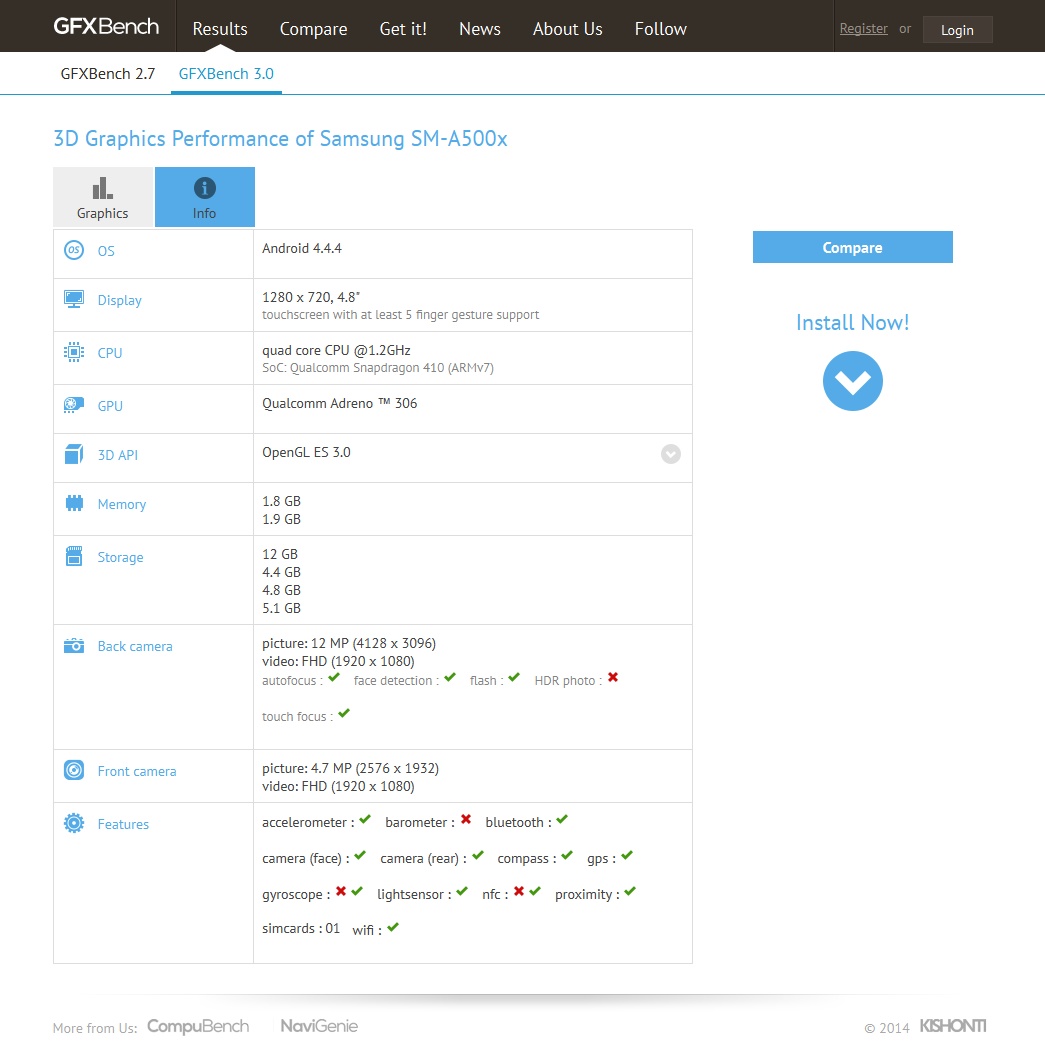The image size is (1045, 1048).
Task: Select the Info tab
Action: coord(204,197)
